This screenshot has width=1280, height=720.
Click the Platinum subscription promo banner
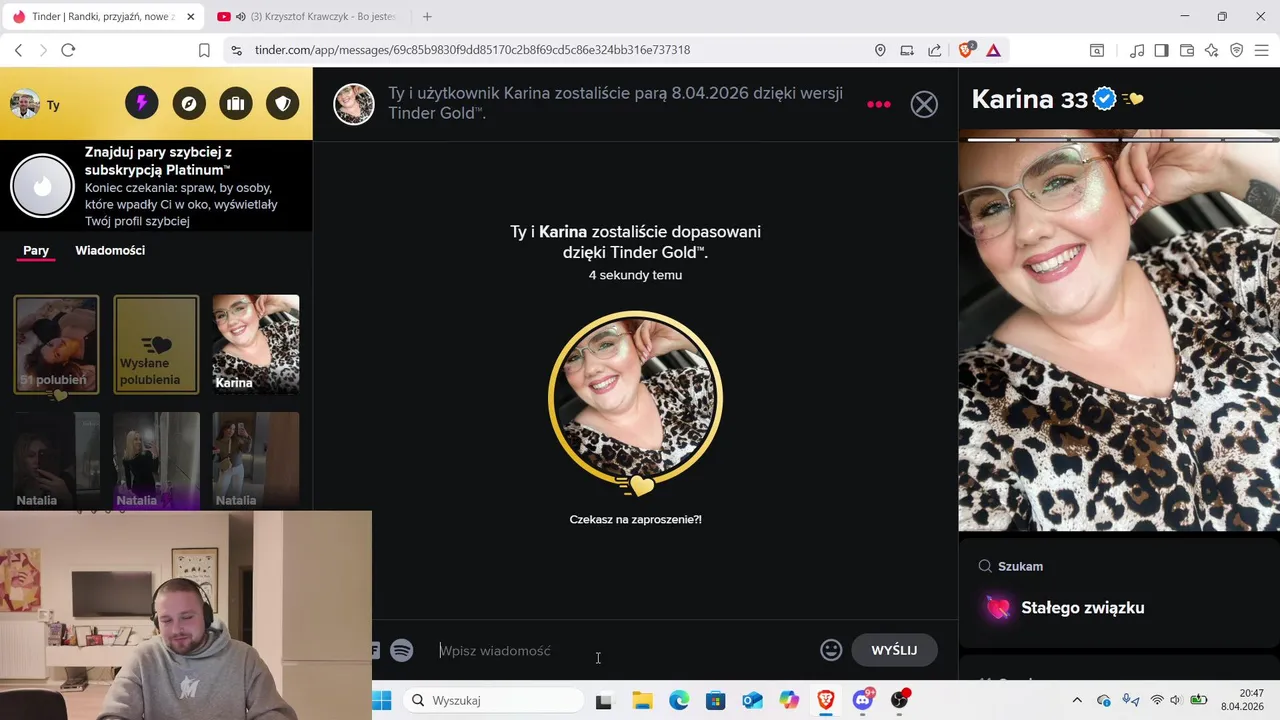coord(156,186)
